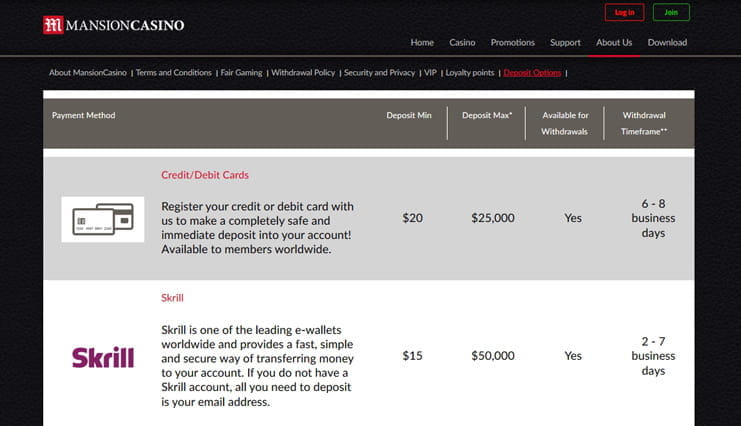Image resolution: width=741 pixels, height=426 pixels.
Task: Open the Loyalty points link
Action: coord(470,73)
